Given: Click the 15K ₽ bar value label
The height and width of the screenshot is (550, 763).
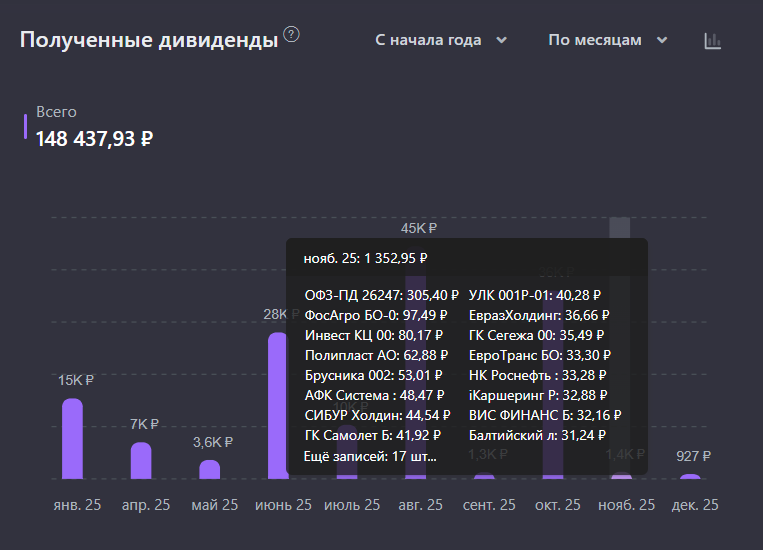Looking at the screenshot, I should click(75, 380).
